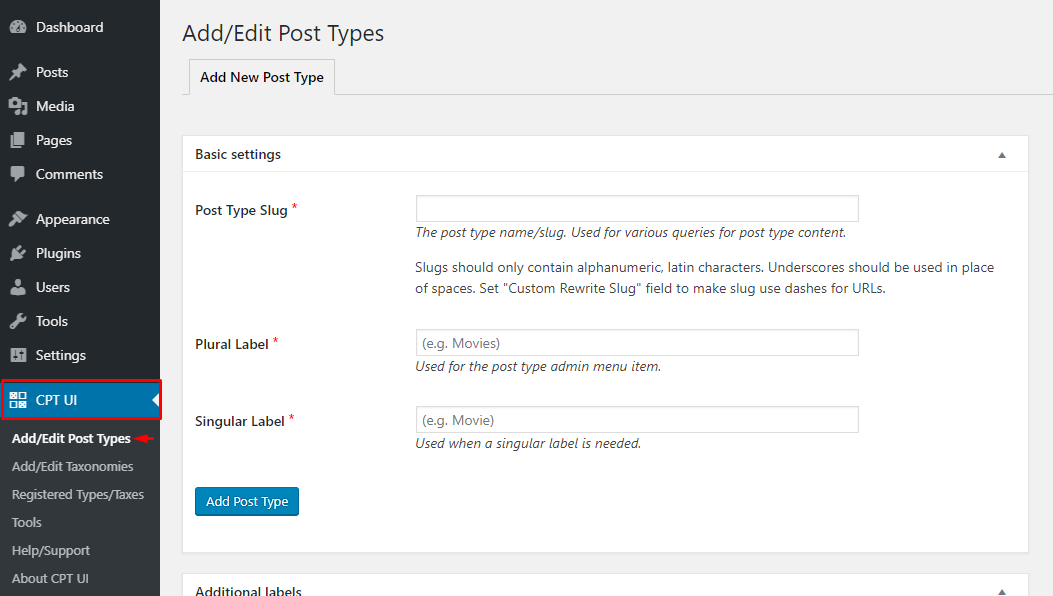The image size is (1053, 596).
Task: Click the Plugins plug icon
Action: tap(18, 254)
